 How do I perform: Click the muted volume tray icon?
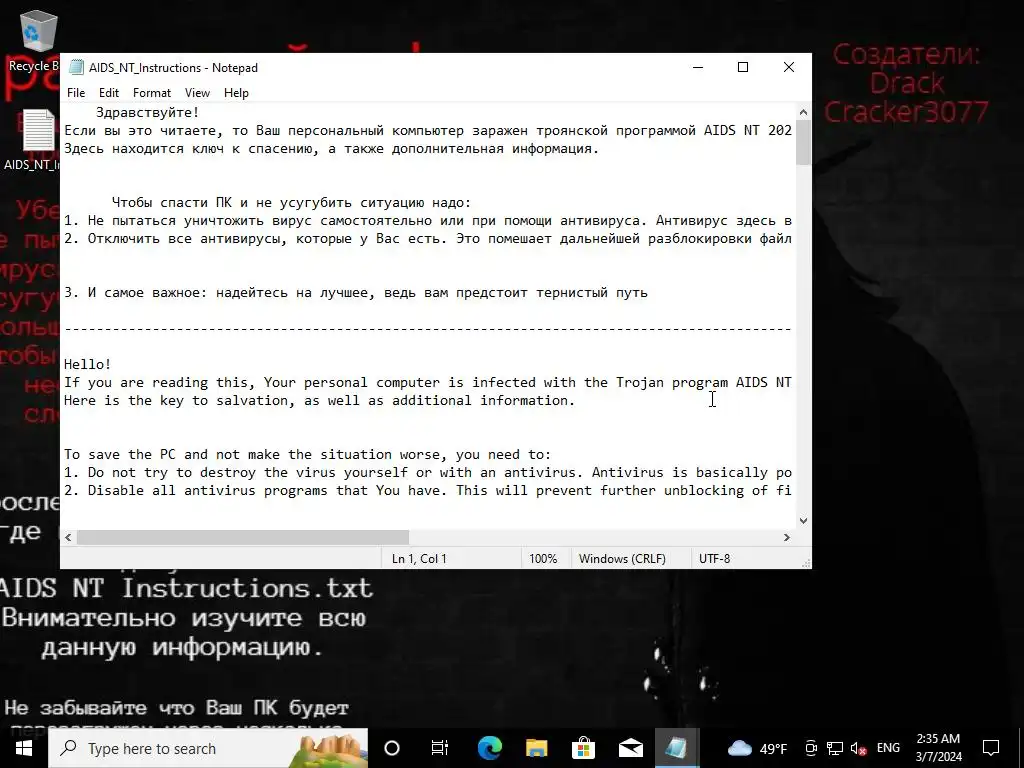coord(859,748)
